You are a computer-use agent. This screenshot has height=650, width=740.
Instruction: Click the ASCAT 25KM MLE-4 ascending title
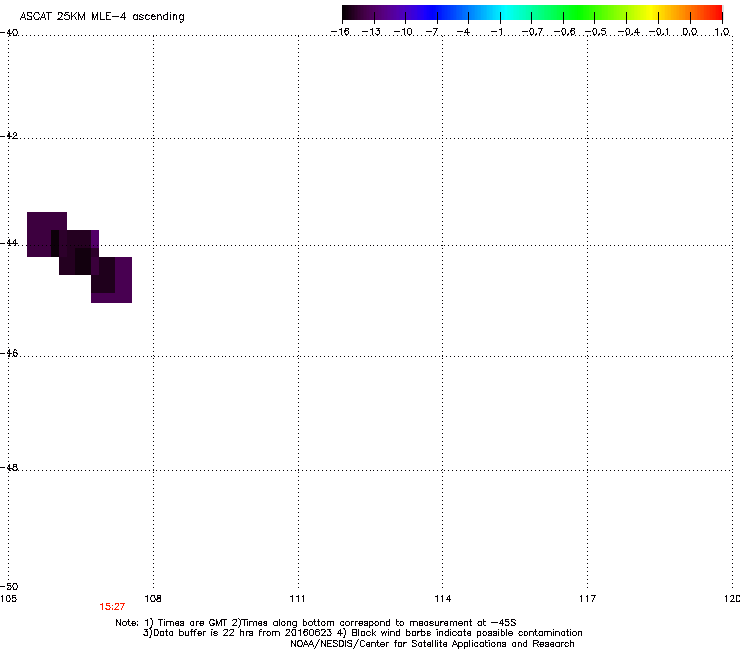[102, 17]
